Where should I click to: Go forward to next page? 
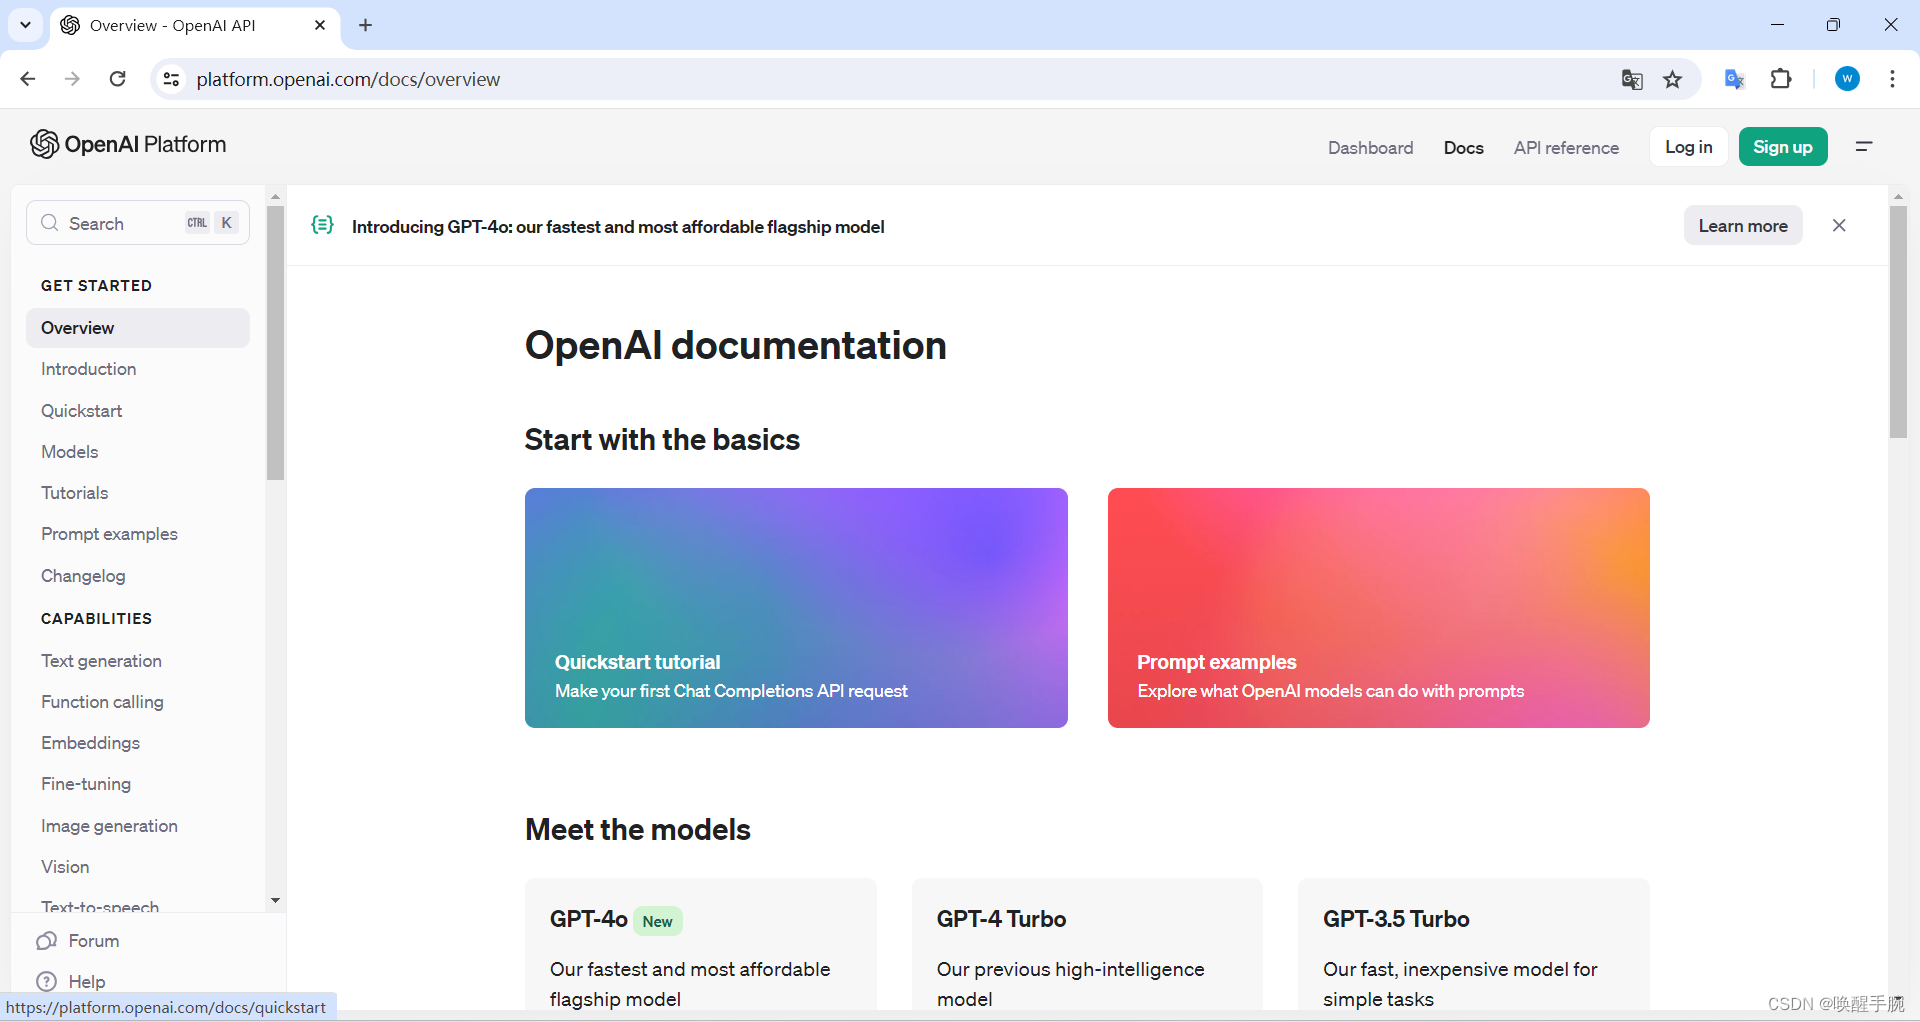click(72, 79)
